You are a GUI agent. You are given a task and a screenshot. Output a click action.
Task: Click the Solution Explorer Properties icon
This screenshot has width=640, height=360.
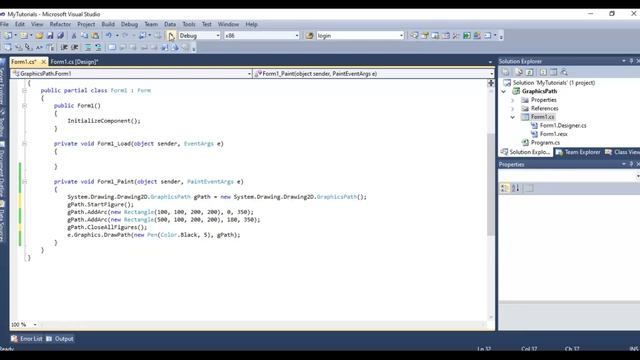[505, 72]
